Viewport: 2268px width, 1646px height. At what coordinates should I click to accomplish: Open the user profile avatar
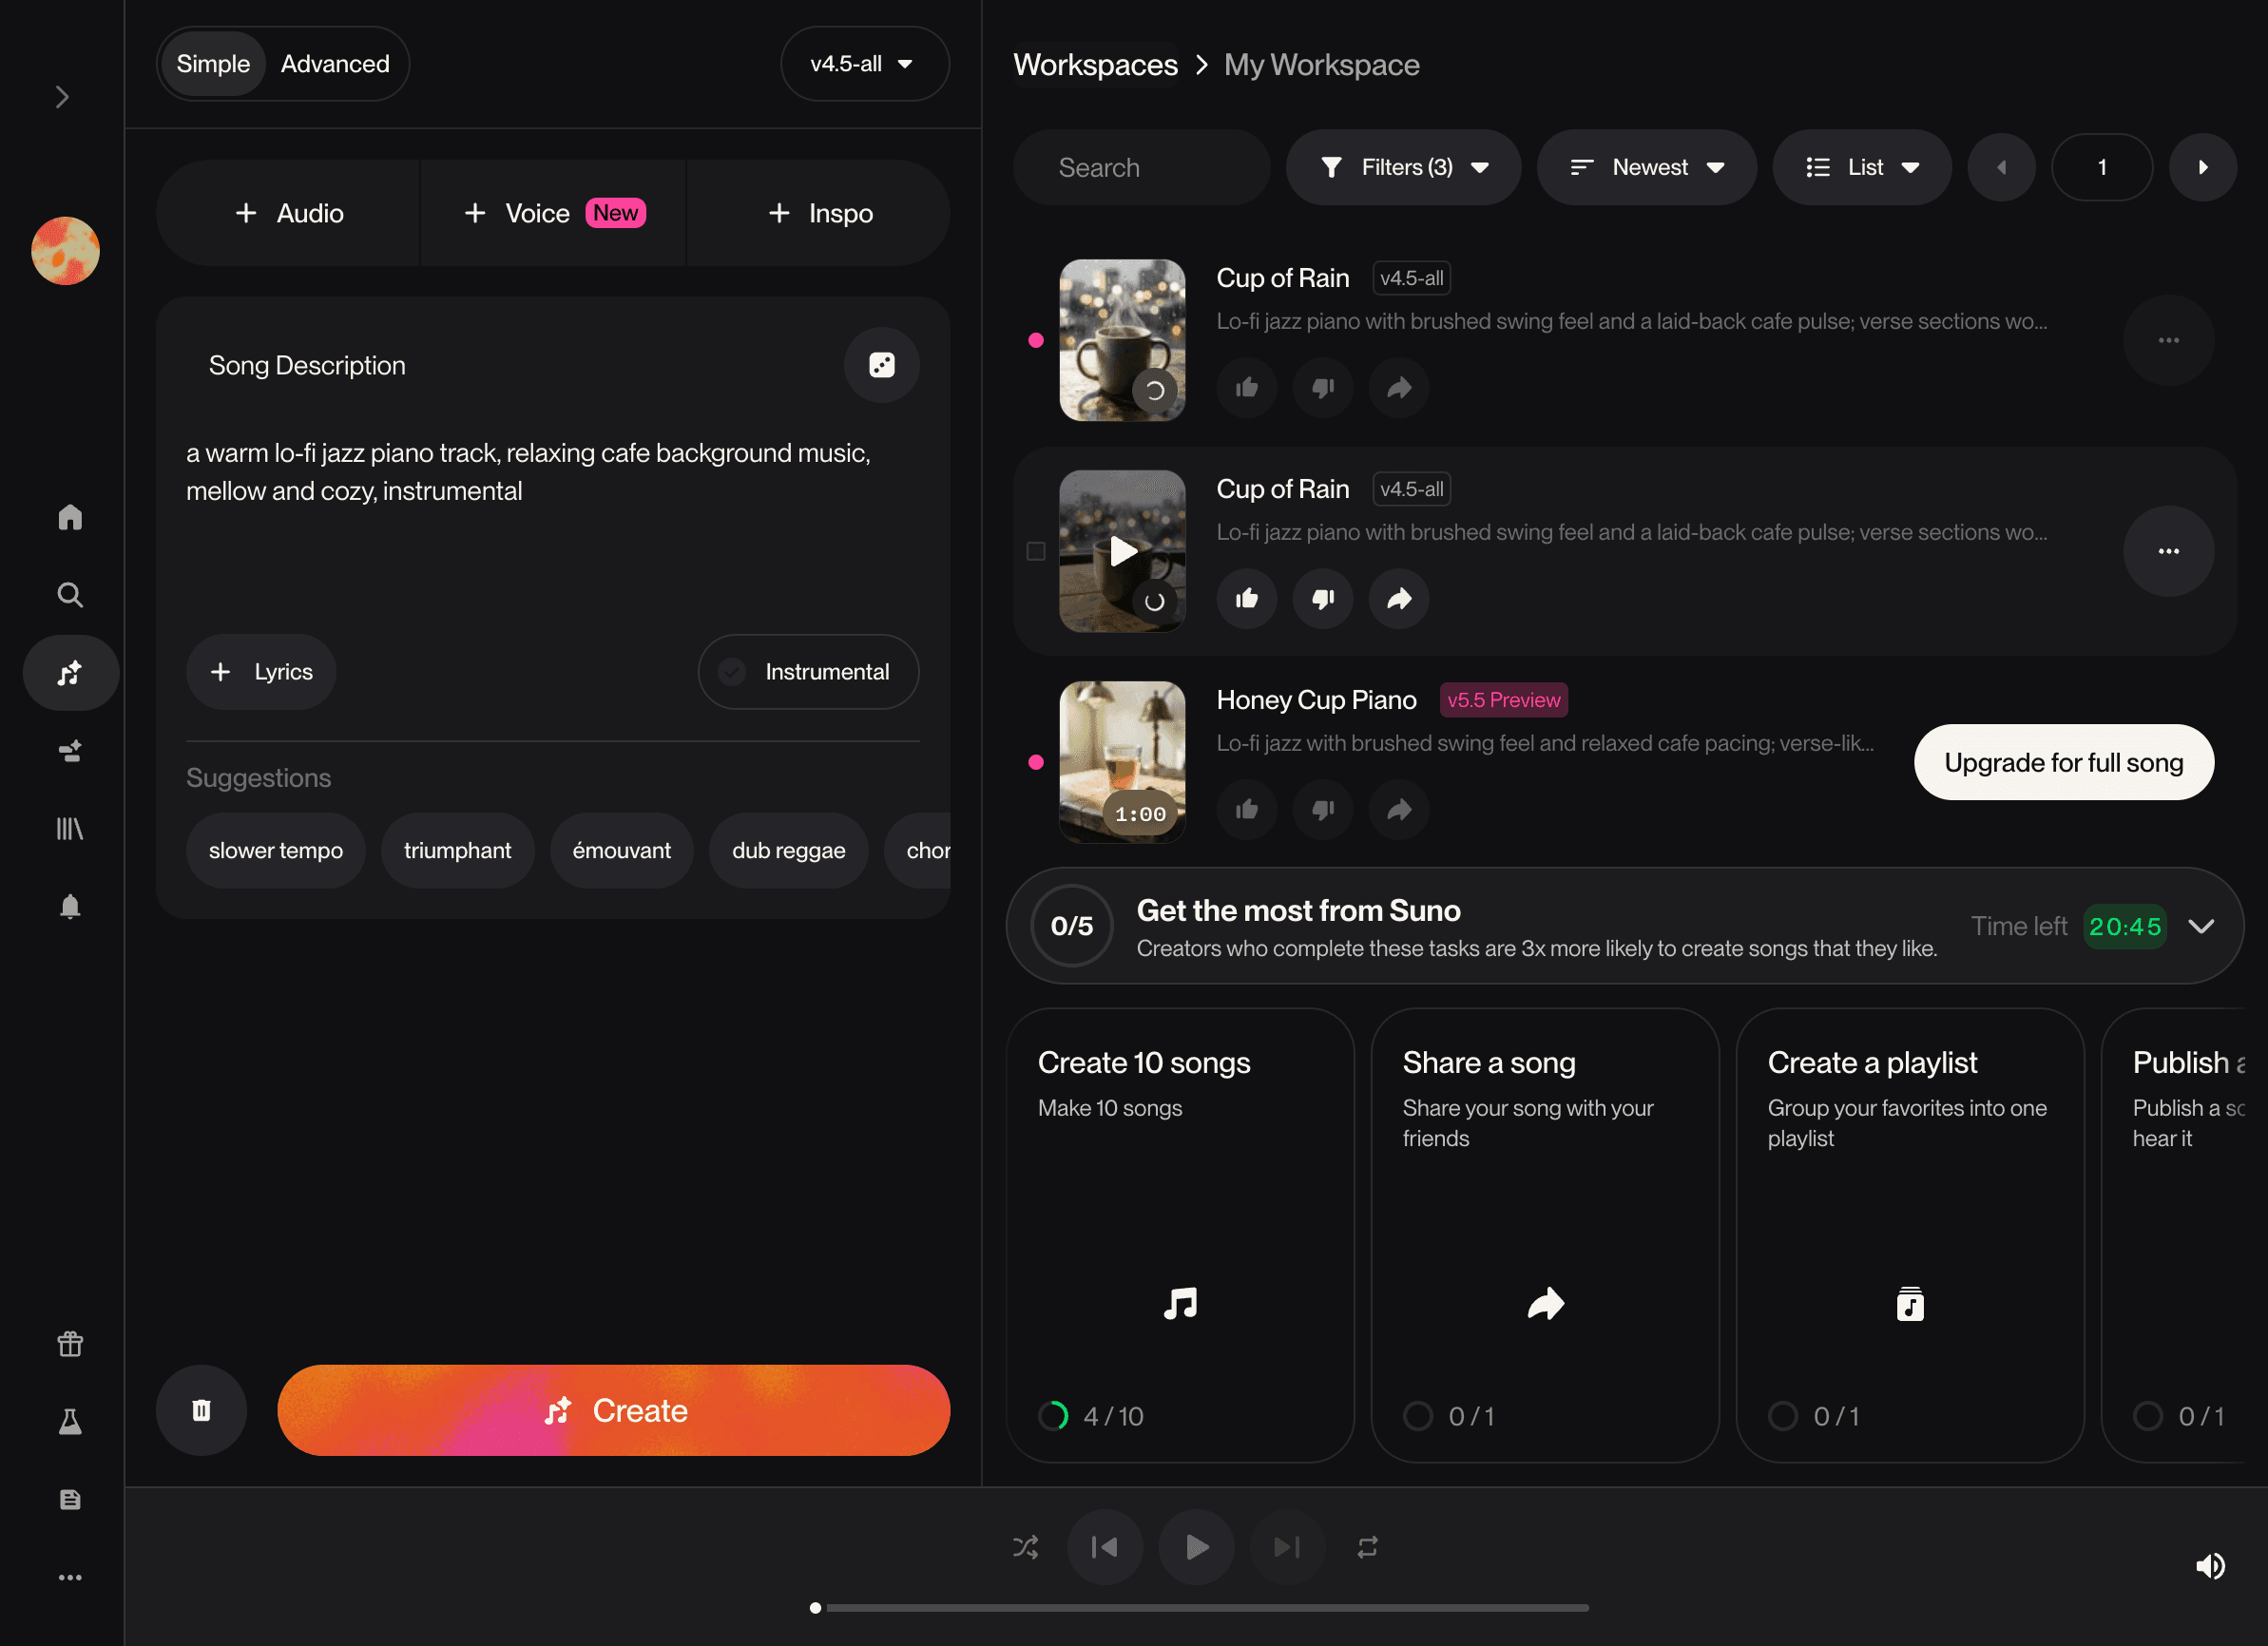coord(66,251)
